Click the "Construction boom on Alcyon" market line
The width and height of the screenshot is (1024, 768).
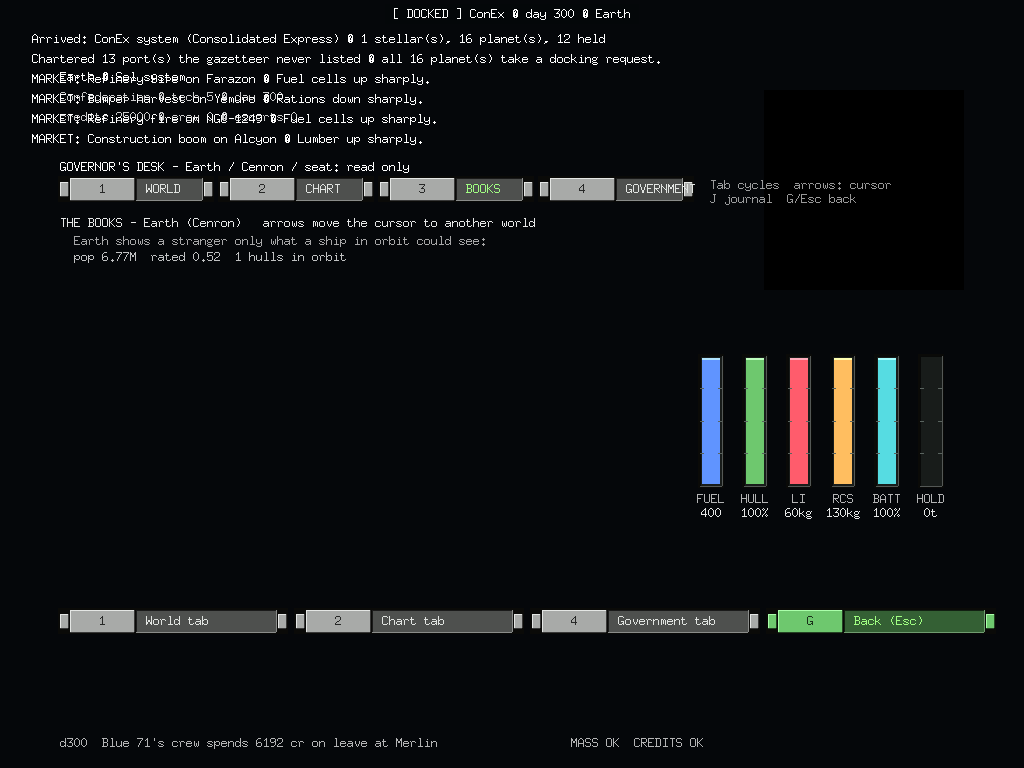point(227,139)
